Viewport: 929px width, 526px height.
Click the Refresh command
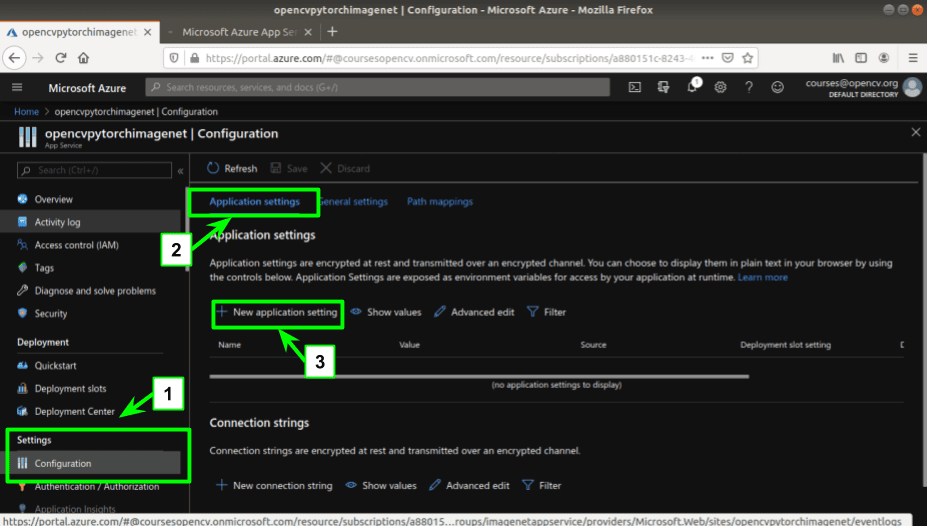click(x=232, y=169)
